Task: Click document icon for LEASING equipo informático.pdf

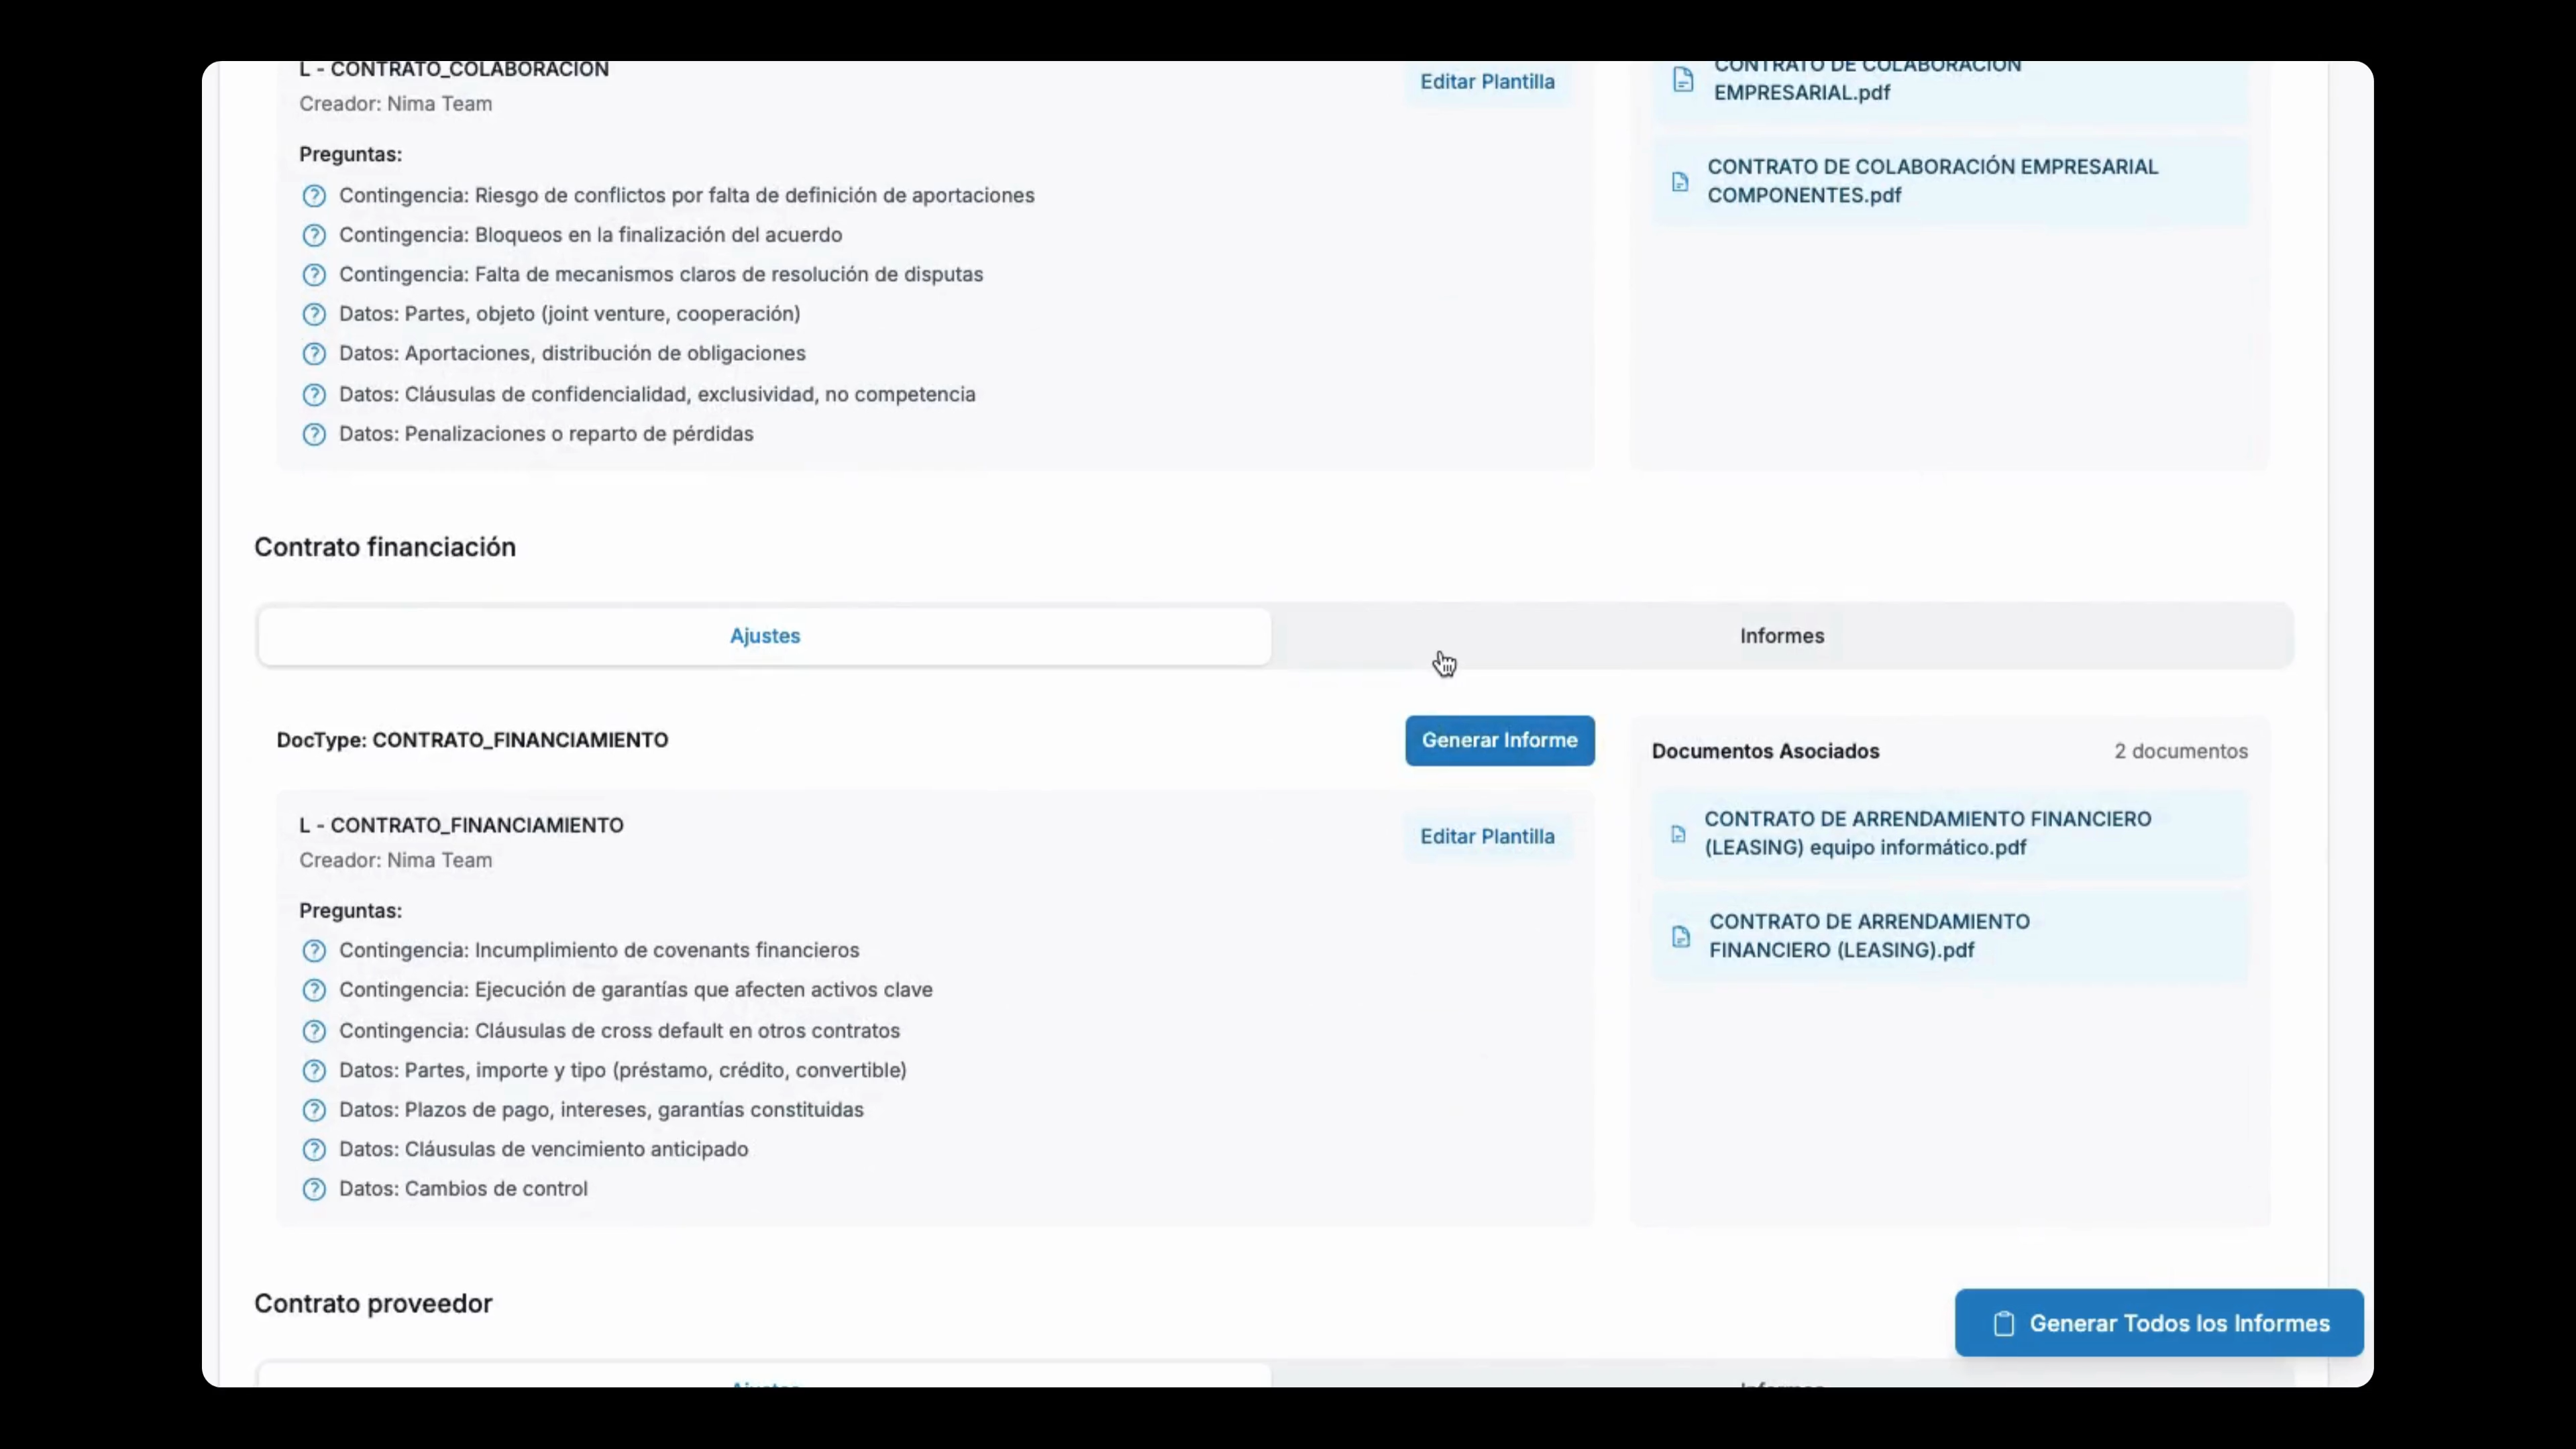Action: [1678, 834]
